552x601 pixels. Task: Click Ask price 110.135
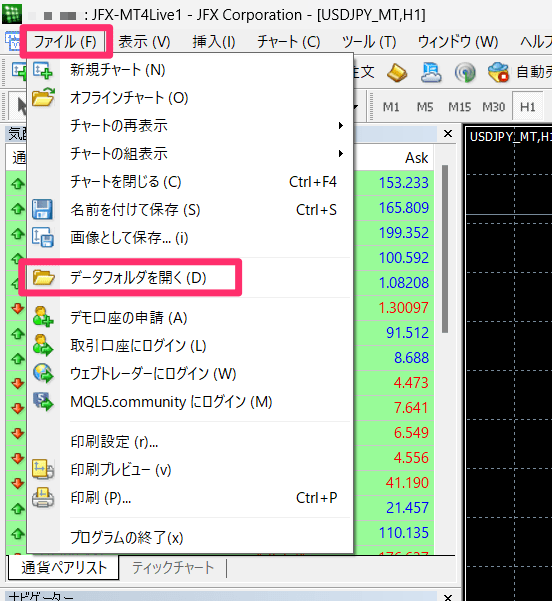(x=403, y=533)
